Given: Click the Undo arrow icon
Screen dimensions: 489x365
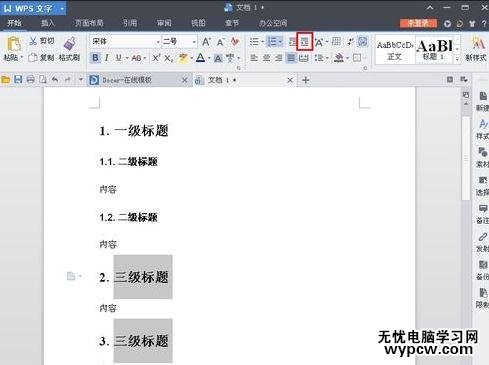Looking at the screenshot, I should (x=55, y=80).
